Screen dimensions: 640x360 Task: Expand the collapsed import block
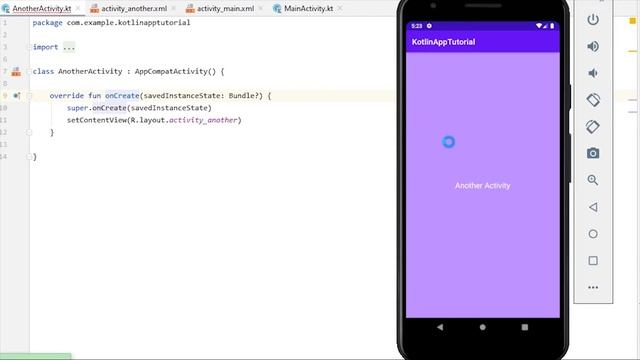pyautogui.click(x=29, y=47)
